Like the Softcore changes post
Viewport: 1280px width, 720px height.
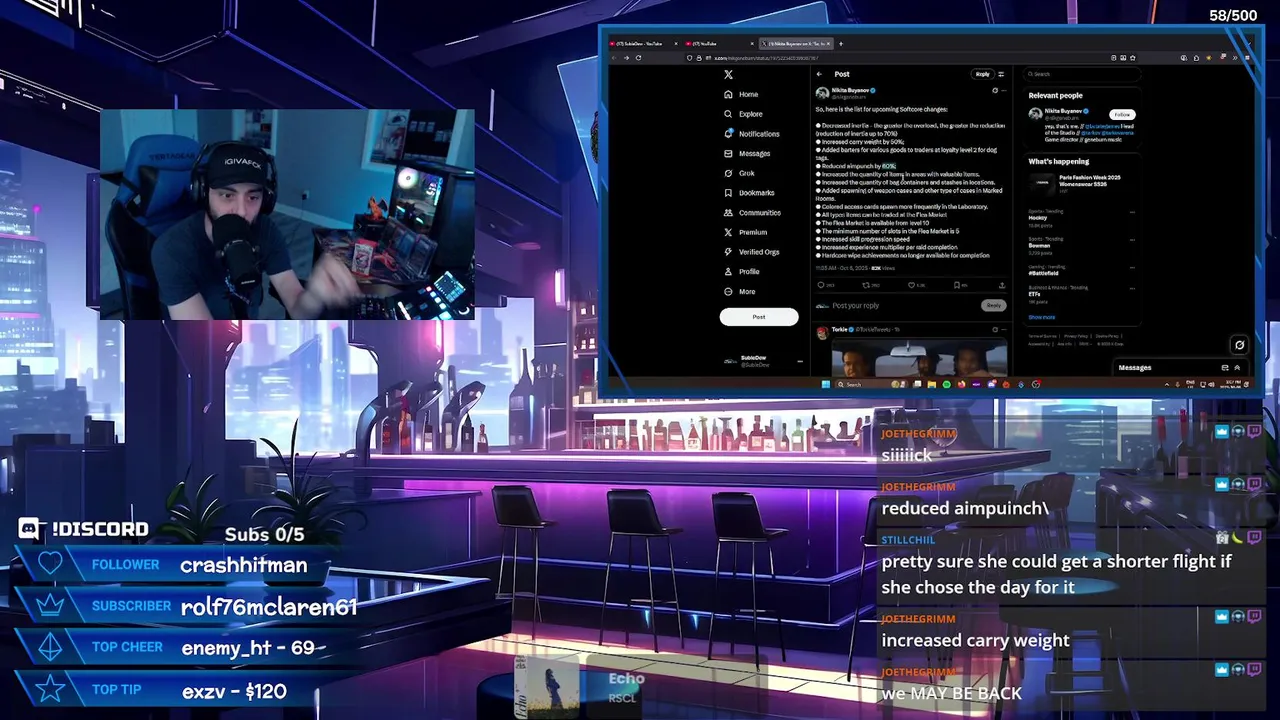click(911, 285)
